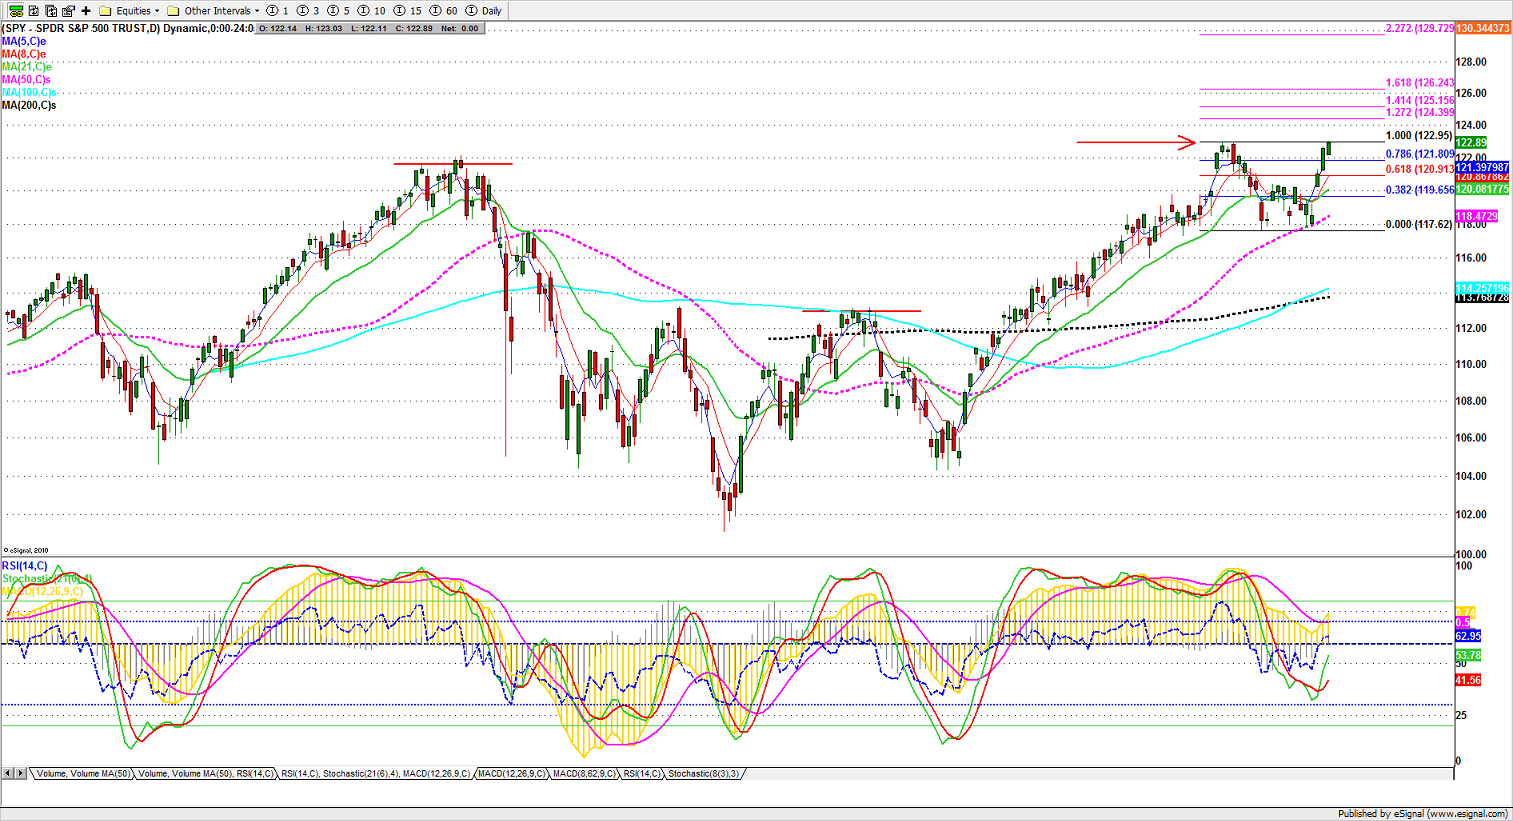Open the Equities folder dropdown
Screen dimensions: 1513x821
point(130,11)
